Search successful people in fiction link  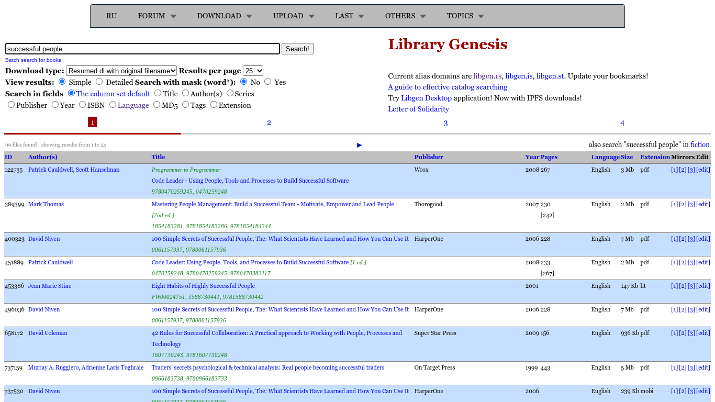(x=699, y=144)
